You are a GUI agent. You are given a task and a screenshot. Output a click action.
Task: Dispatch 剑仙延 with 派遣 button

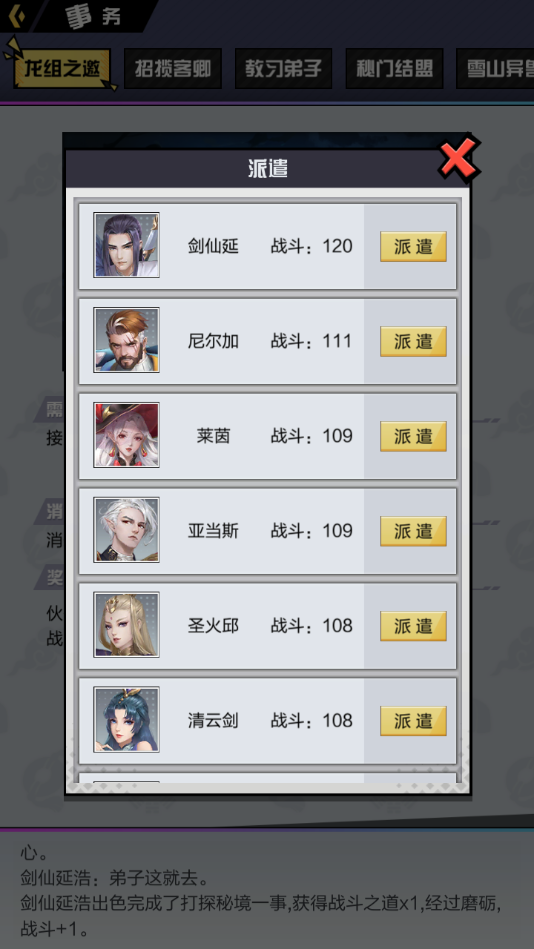point(414,246)
